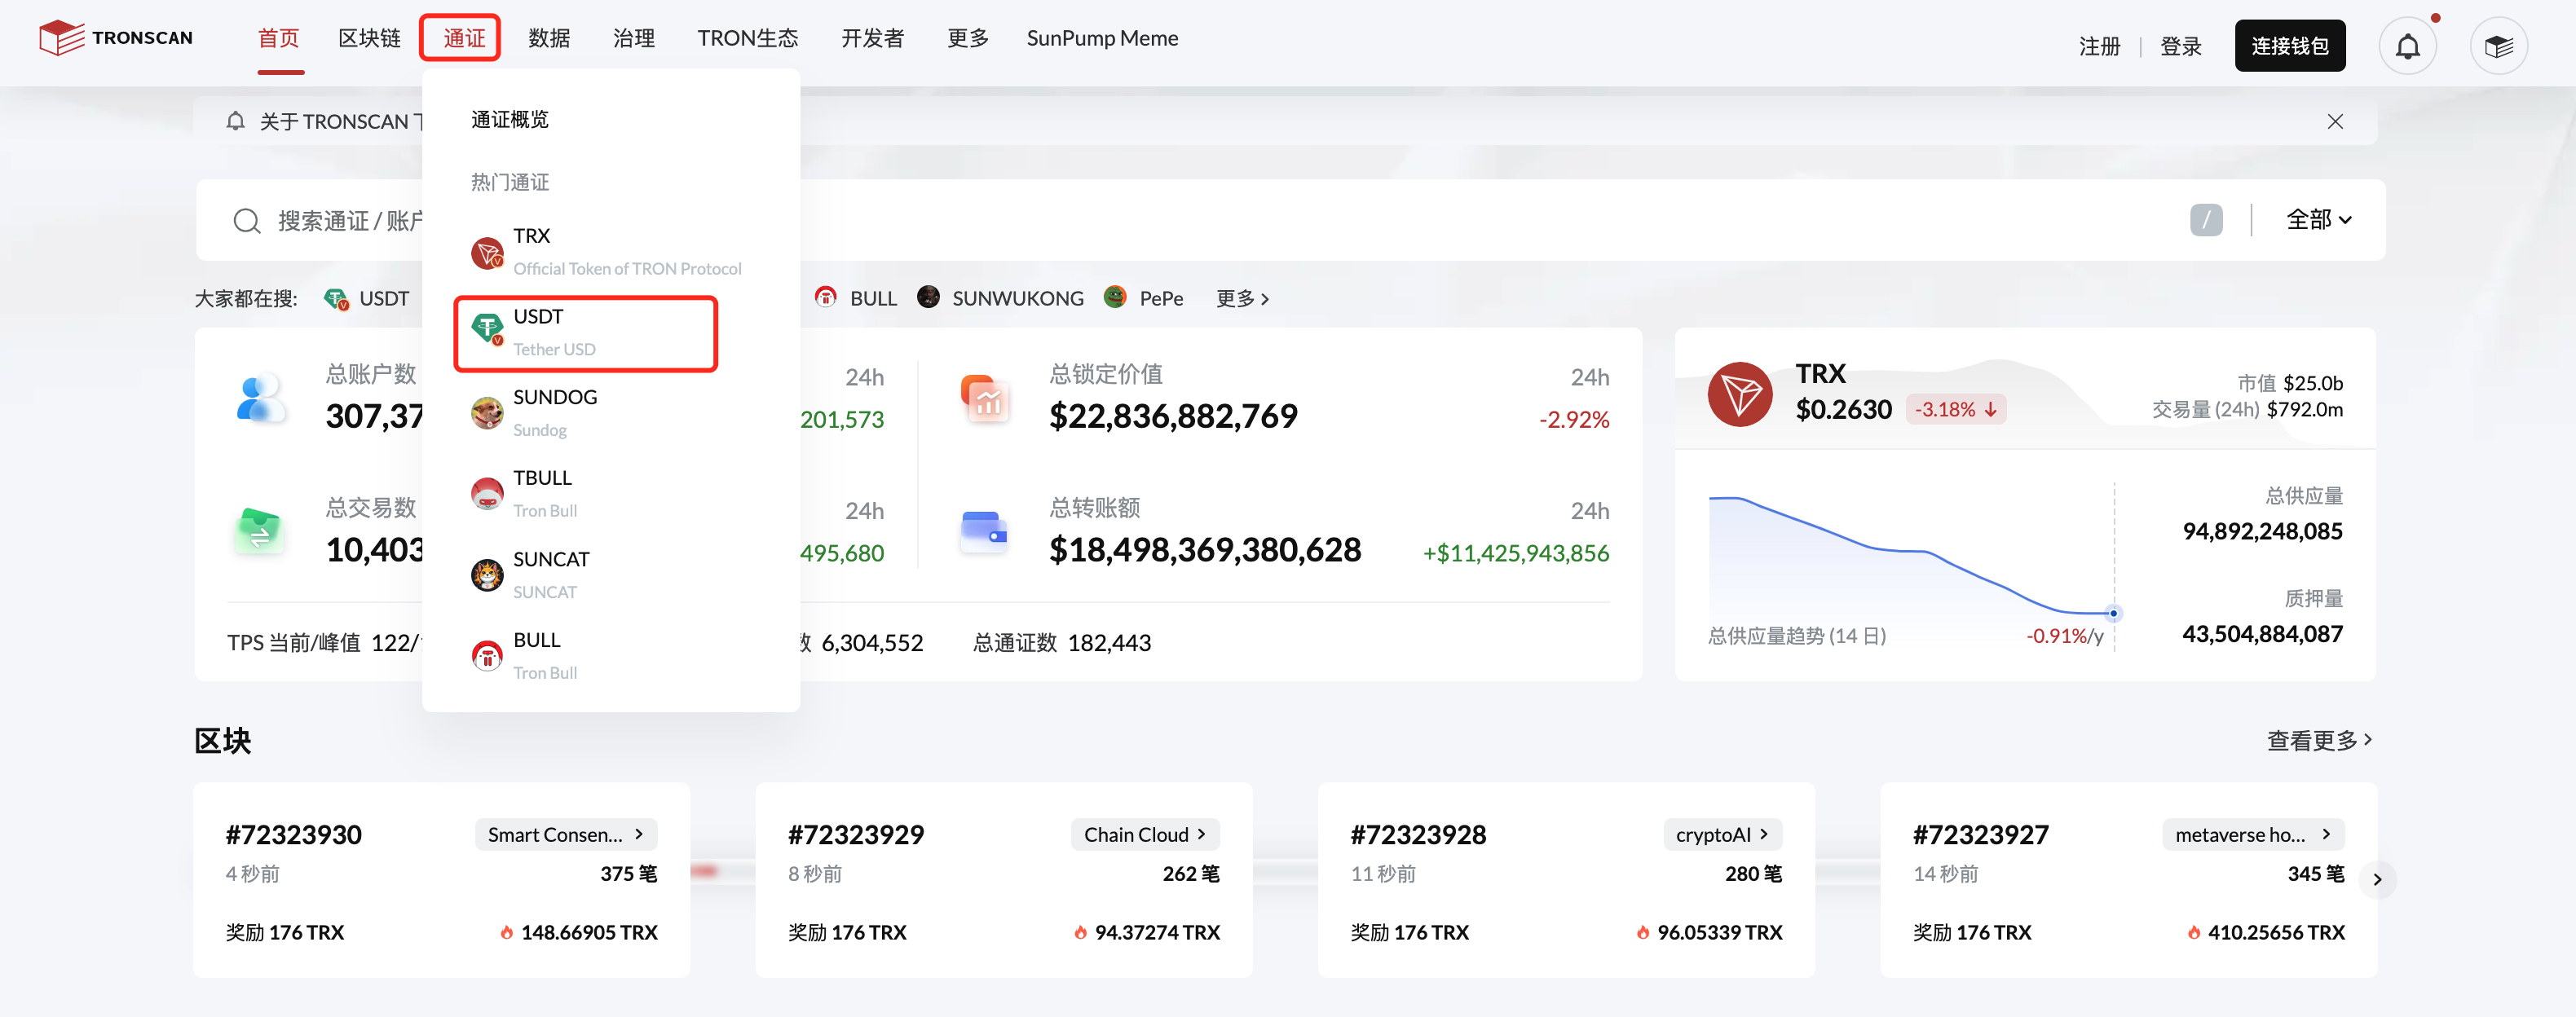
Task: Open block #72323928
Action: click(x=1419, y=835)
